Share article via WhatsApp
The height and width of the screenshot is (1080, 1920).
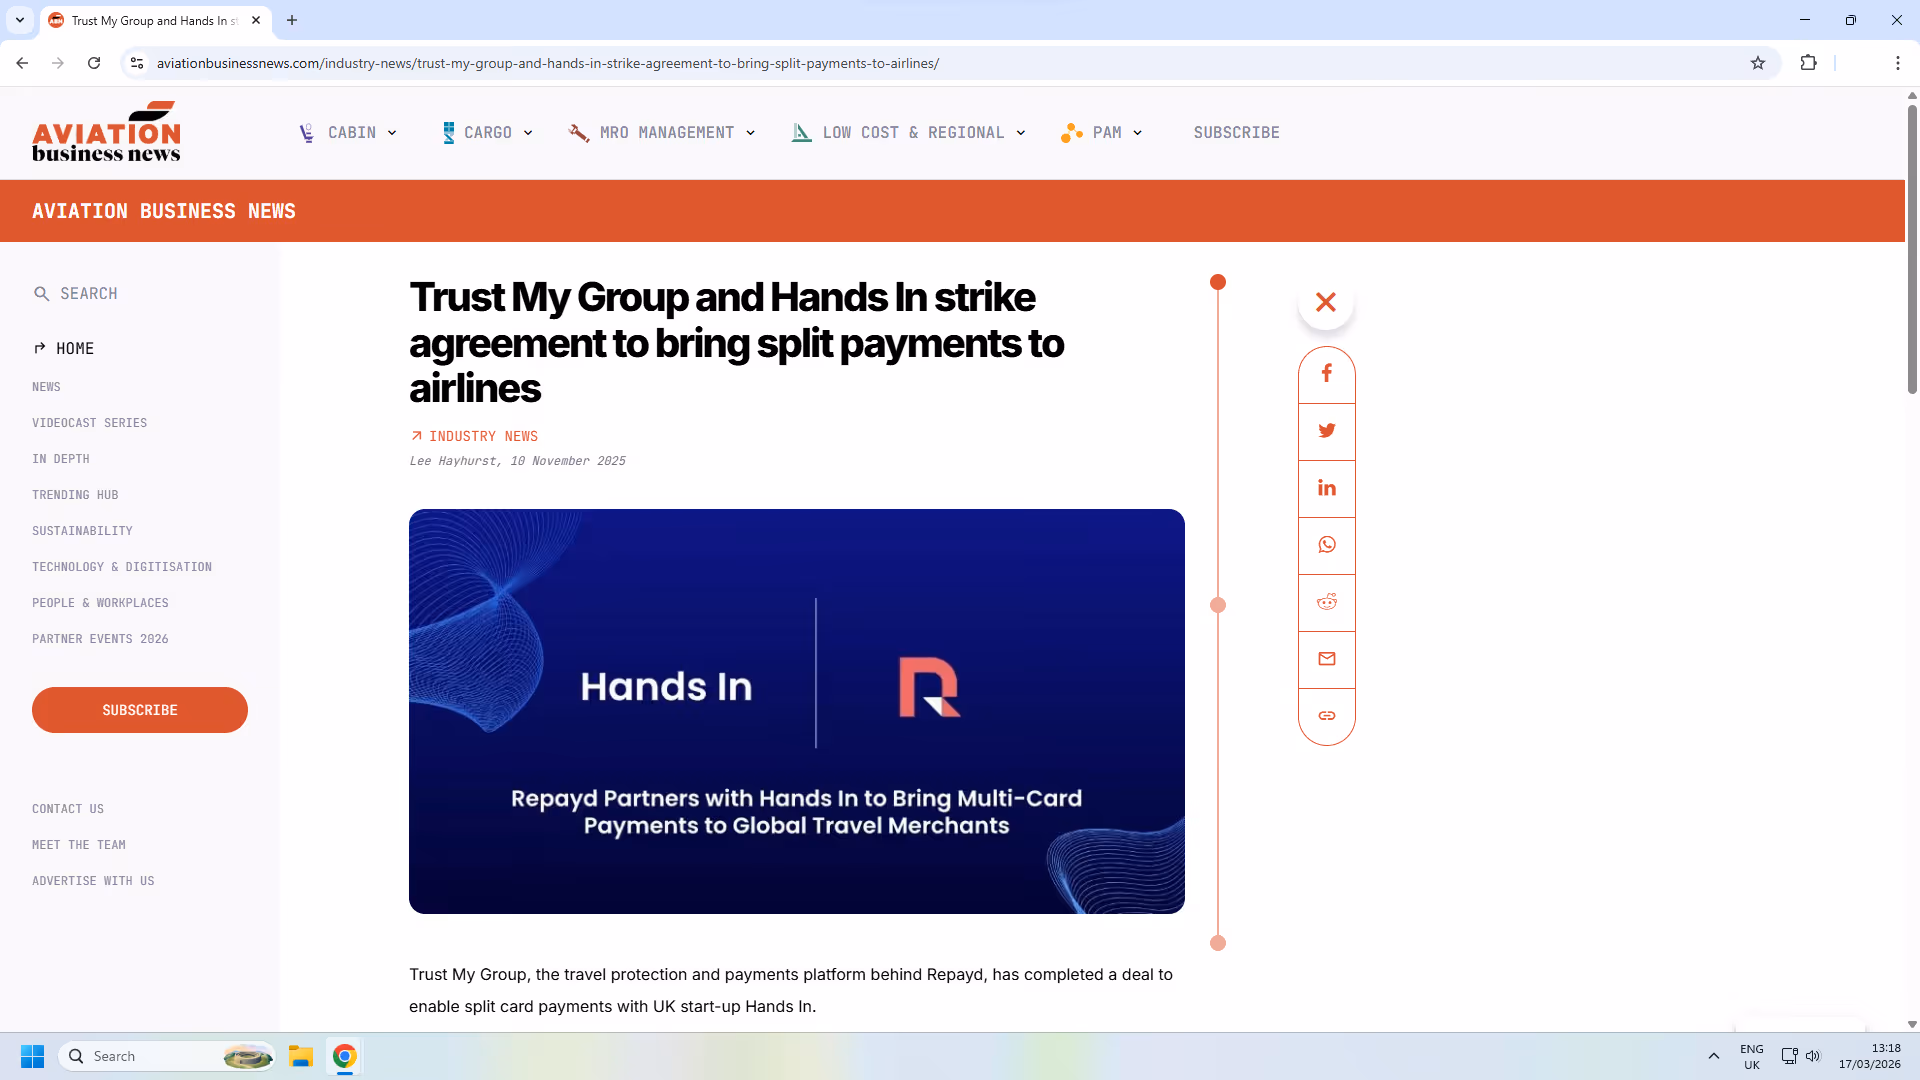tap(1326, 545)
